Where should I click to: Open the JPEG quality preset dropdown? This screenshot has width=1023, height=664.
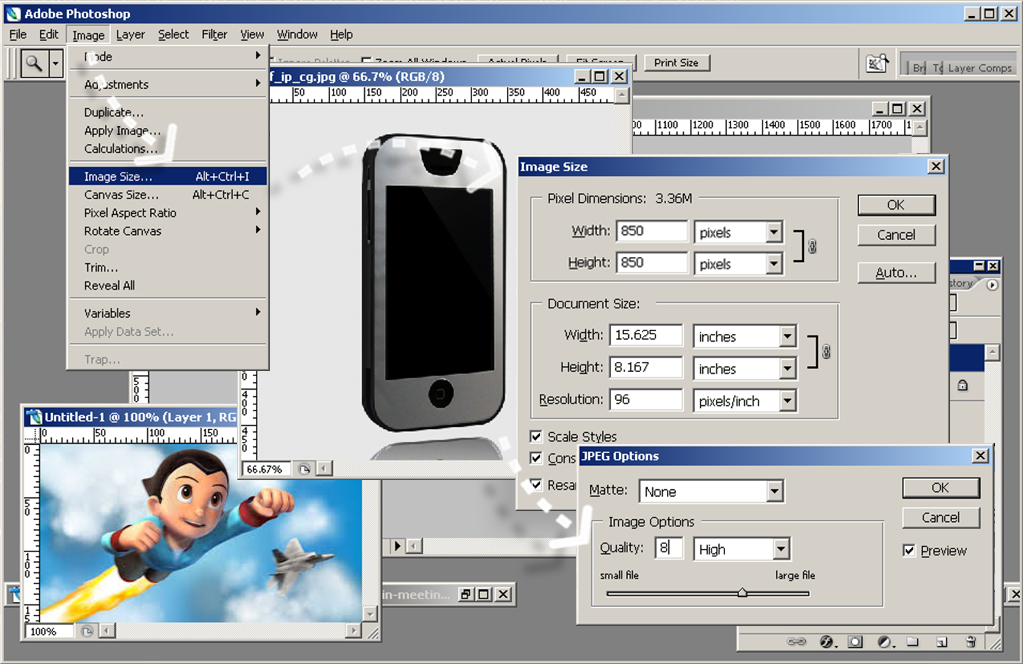tap(780, 549)
